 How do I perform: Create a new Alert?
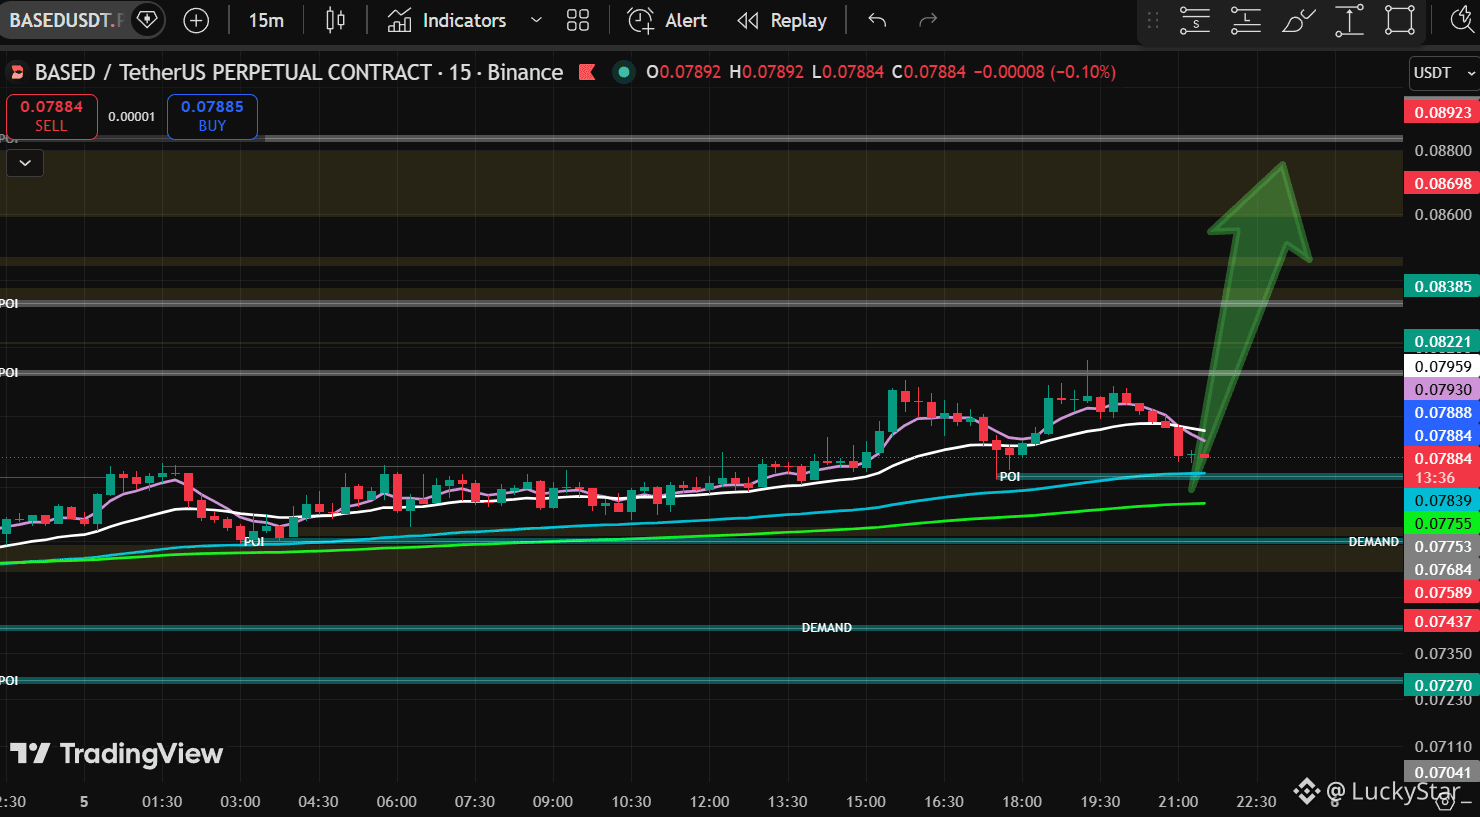pyautogui.click(x=667, y=20)
